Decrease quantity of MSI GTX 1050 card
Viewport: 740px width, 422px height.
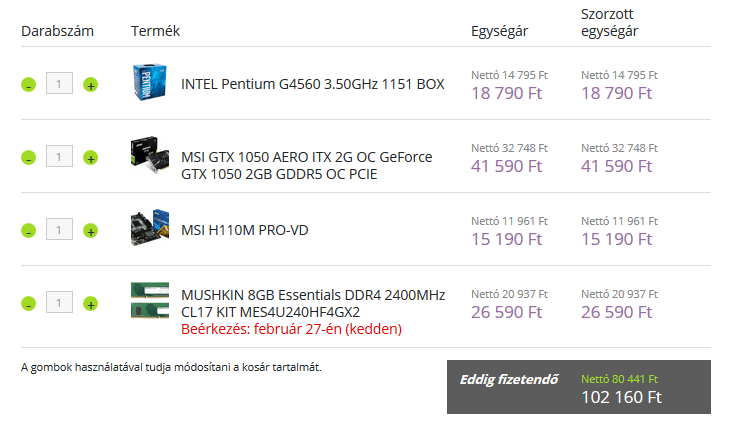[x=28, y=157]
